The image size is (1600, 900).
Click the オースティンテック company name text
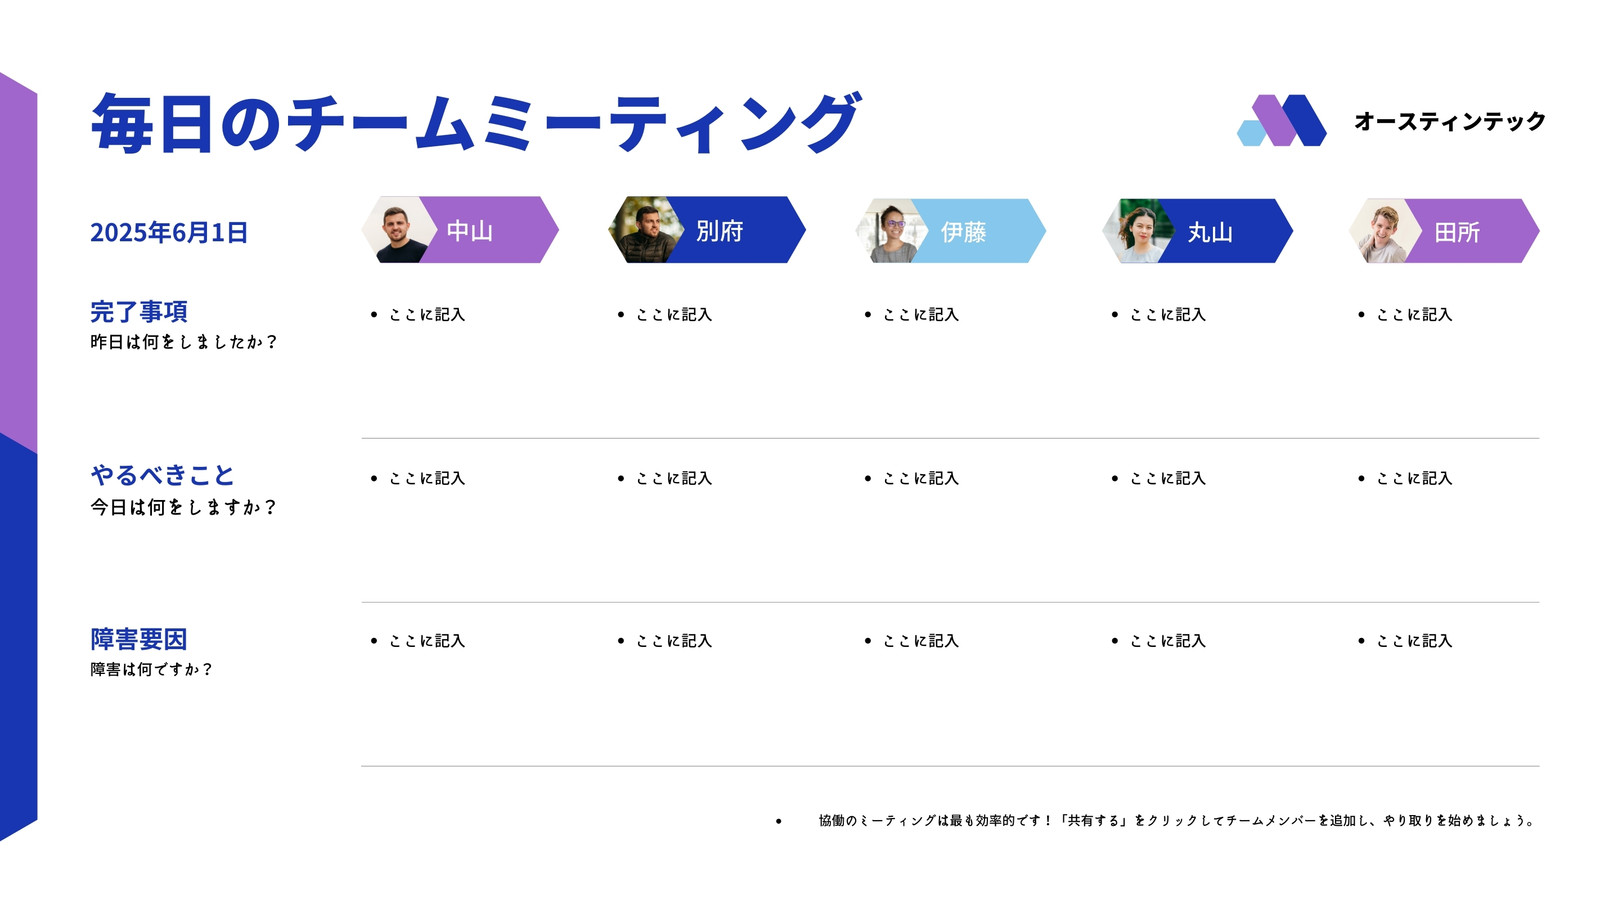1450,121
